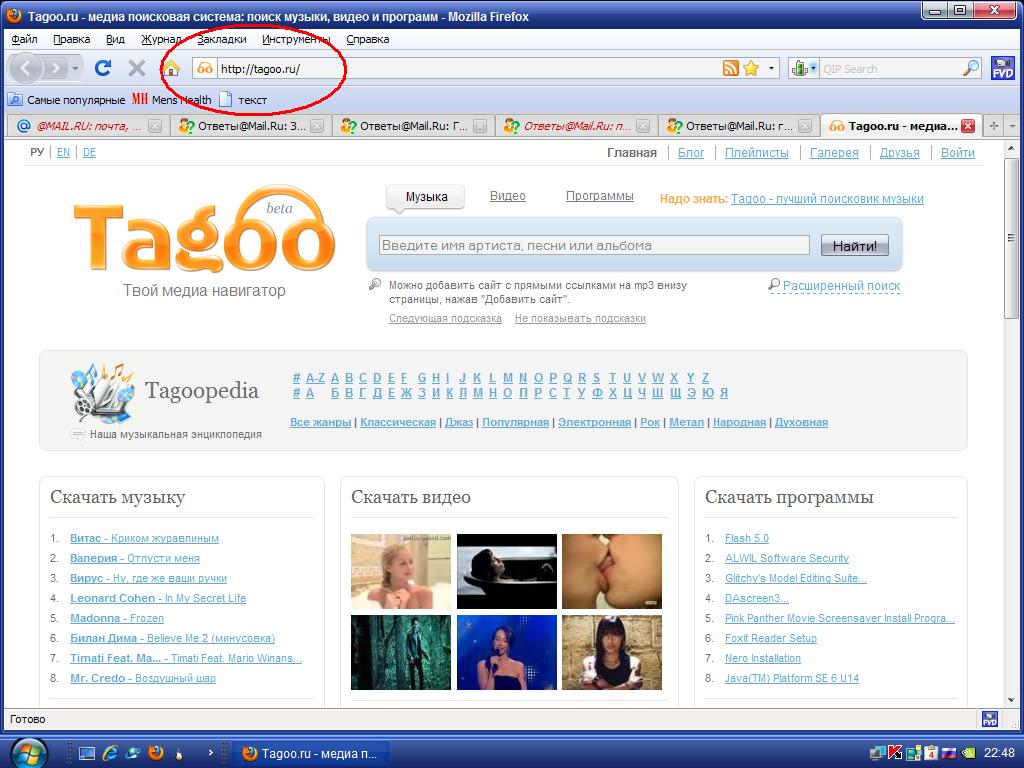
Task: Open the Файл menu
Action: tap(24, 39)
